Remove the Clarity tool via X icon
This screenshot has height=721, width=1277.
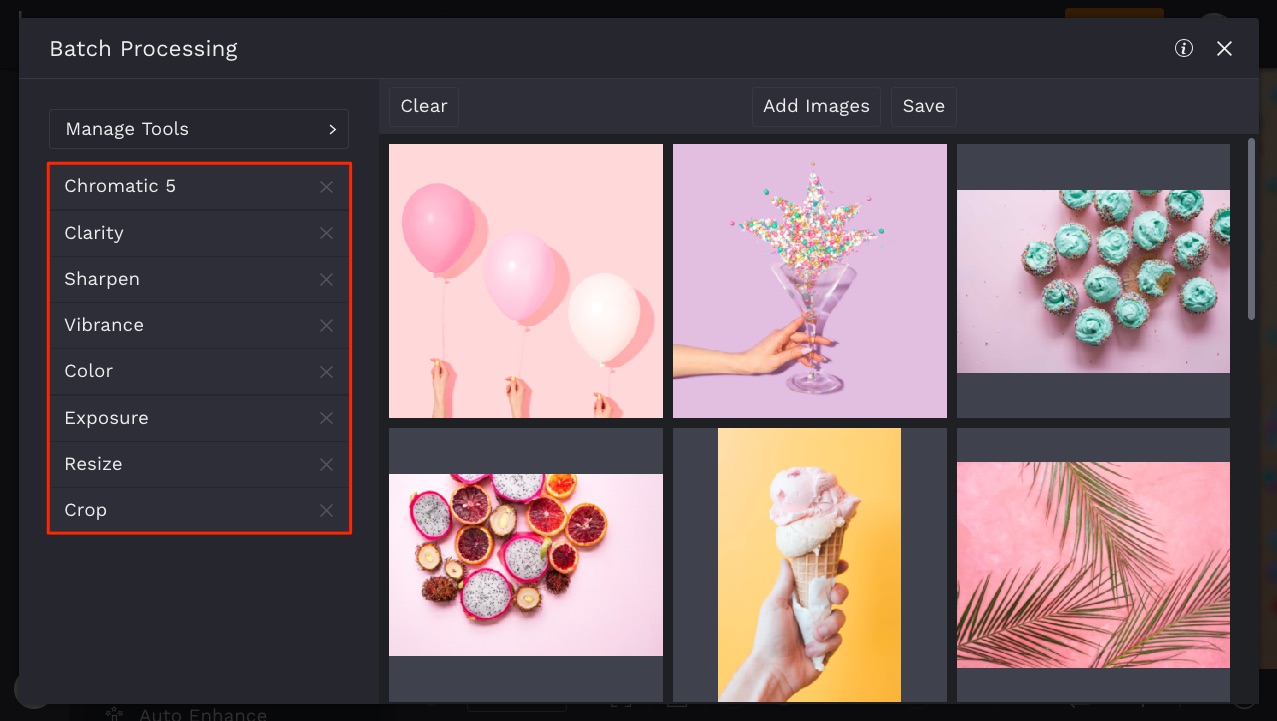[x=326, y=233]
